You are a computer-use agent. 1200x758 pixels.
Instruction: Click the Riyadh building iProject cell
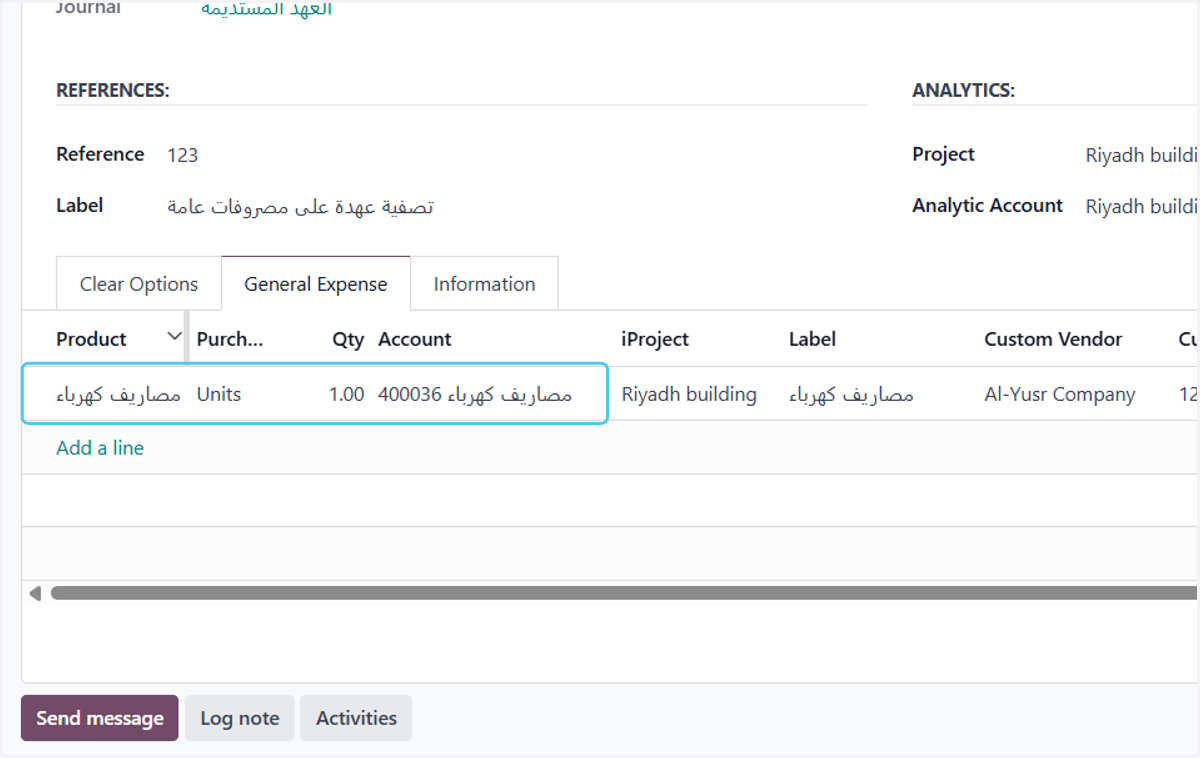(x=689, y=394)
